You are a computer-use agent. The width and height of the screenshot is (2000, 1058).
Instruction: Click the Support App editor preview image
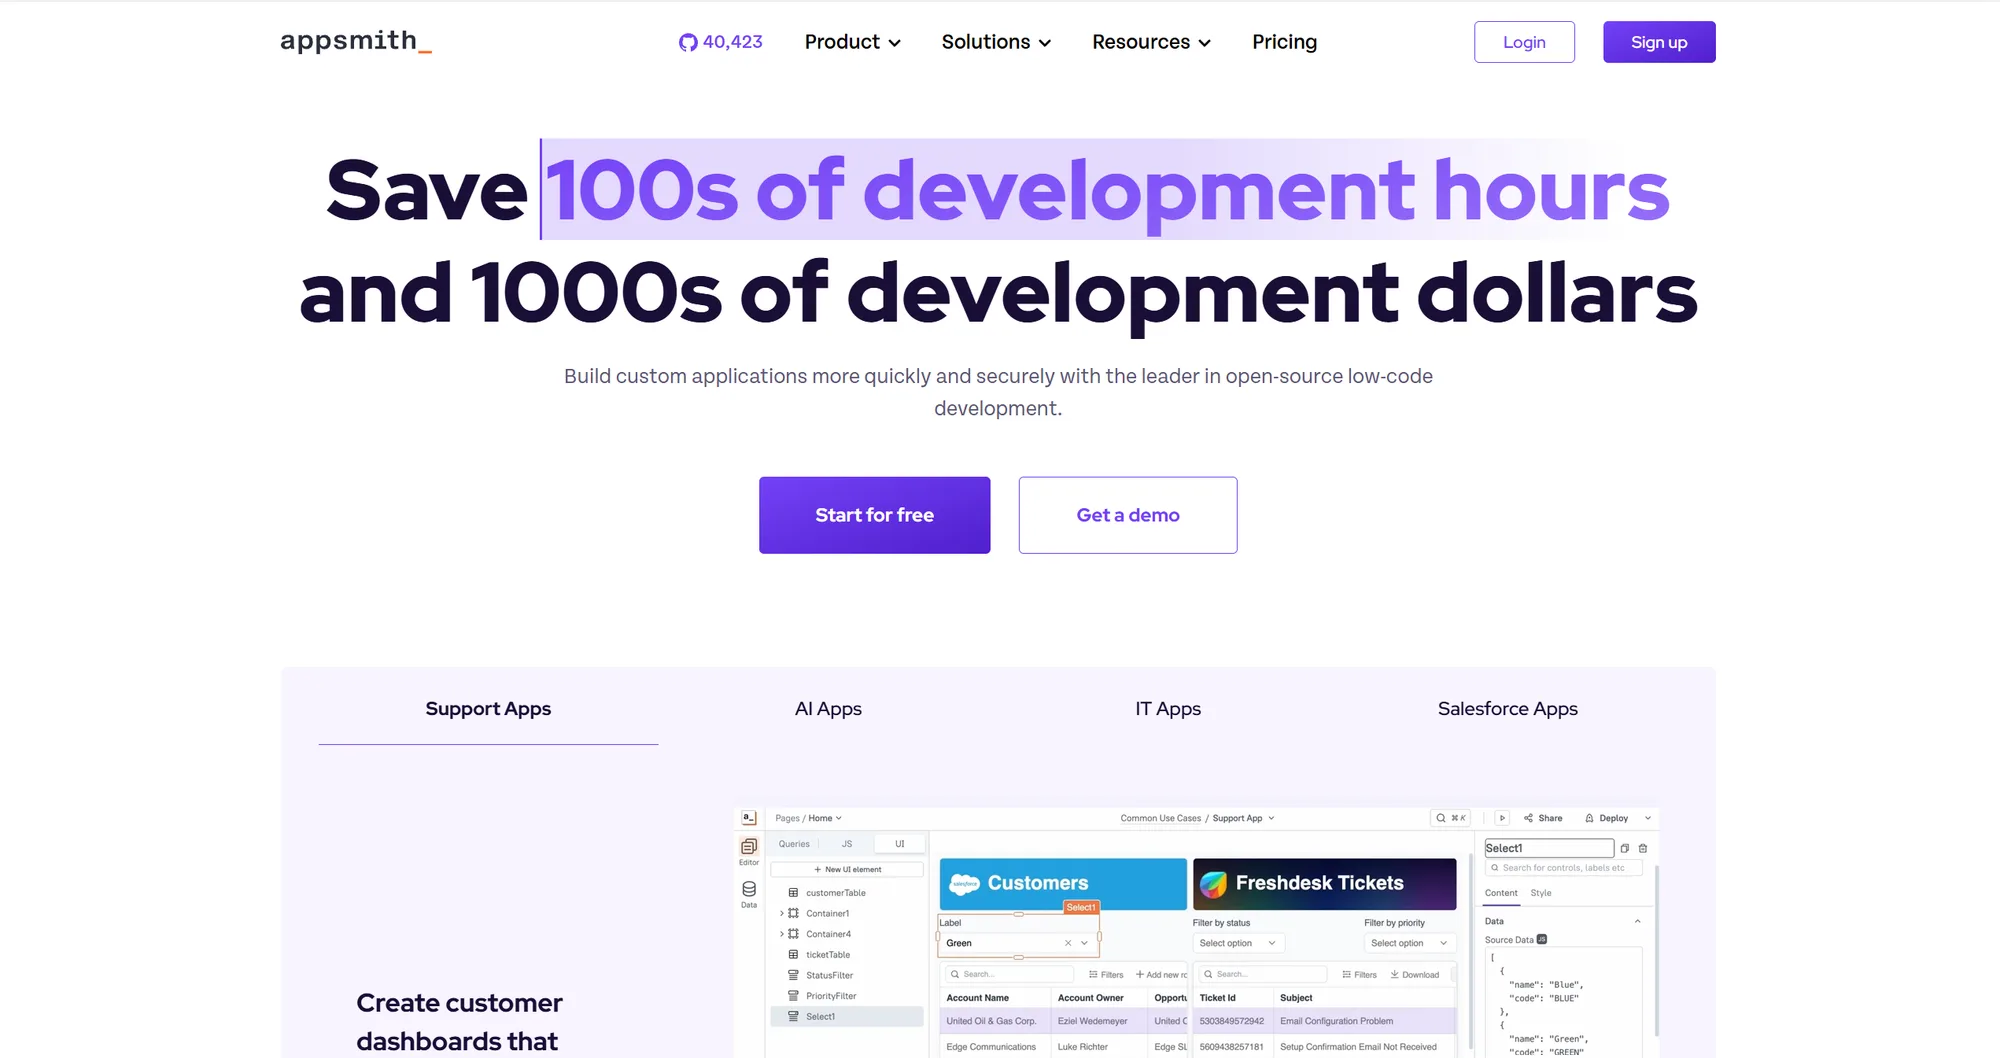click(x=1196, y=932)
